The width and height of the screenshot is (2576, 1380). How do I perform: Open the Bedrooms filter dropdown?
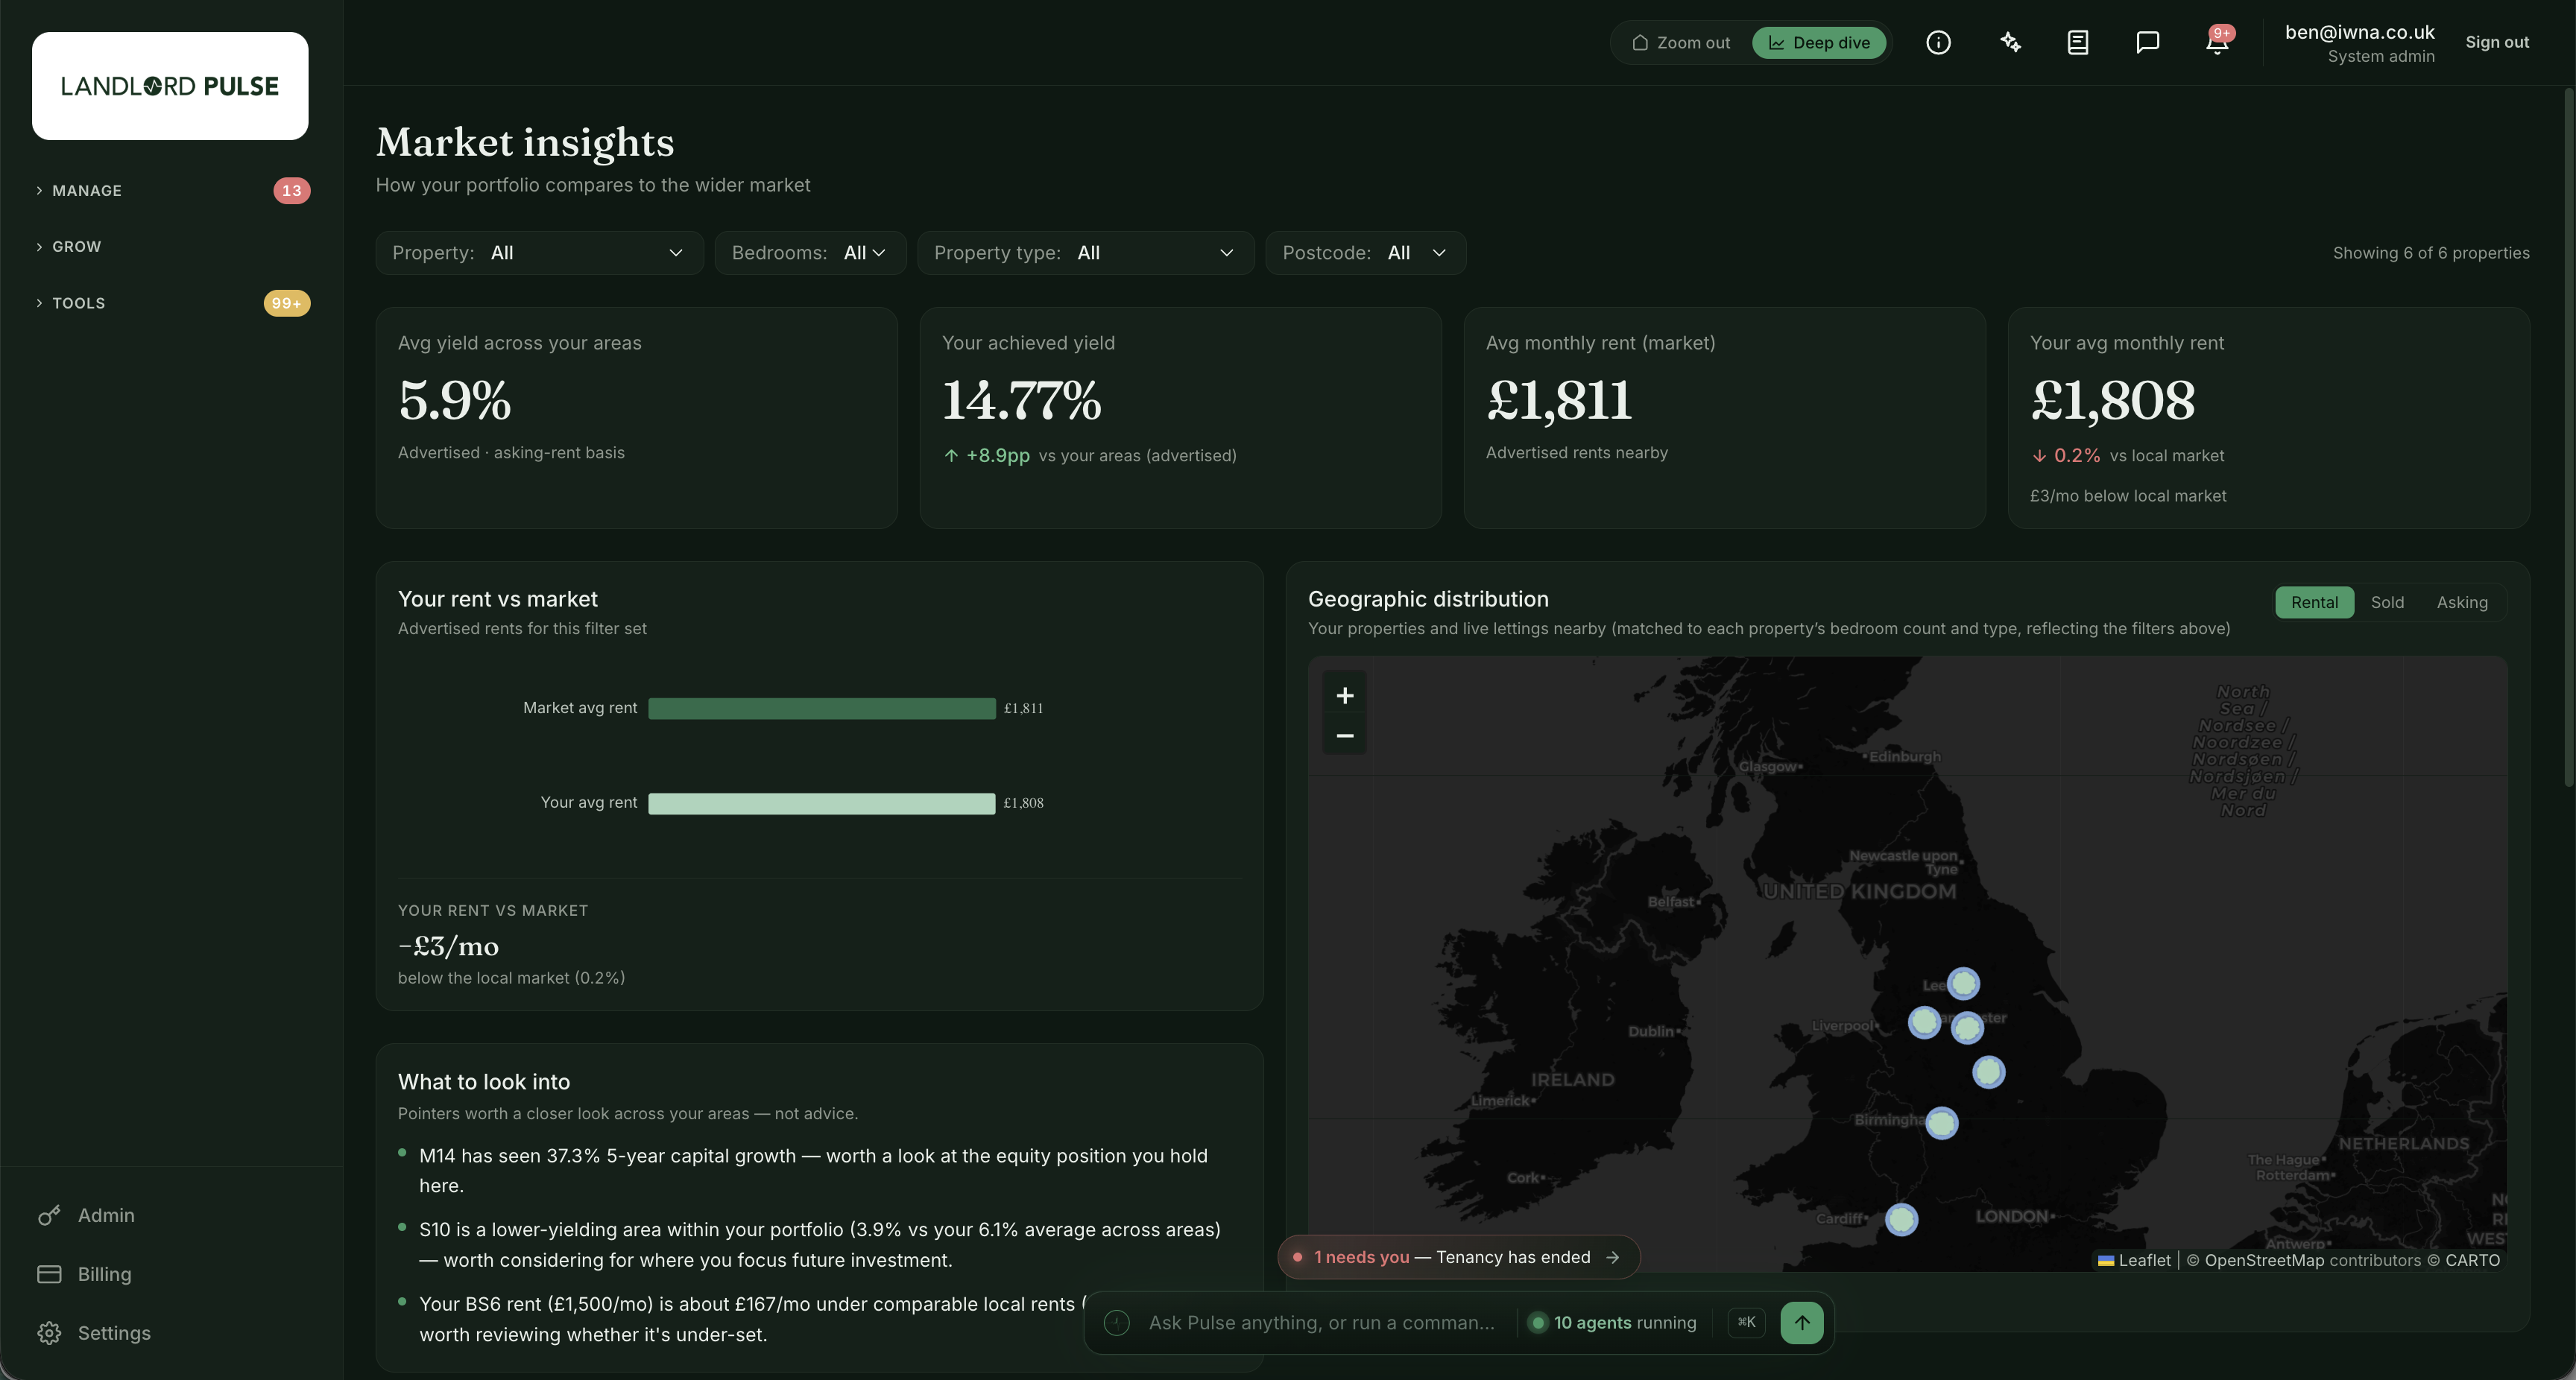810,253
